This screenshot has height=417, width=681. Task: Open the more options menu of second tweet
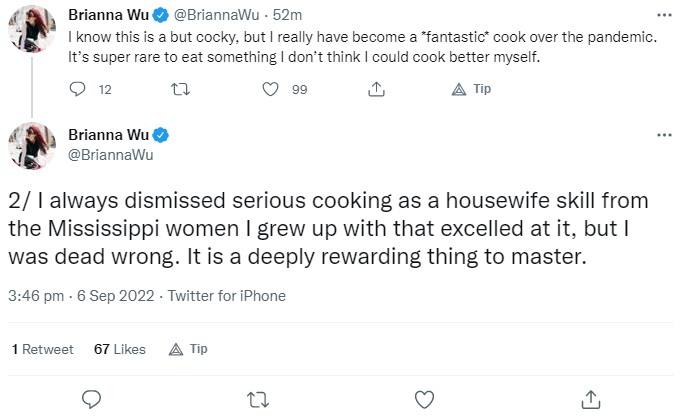pyautogui.click(x=664, y=135)
